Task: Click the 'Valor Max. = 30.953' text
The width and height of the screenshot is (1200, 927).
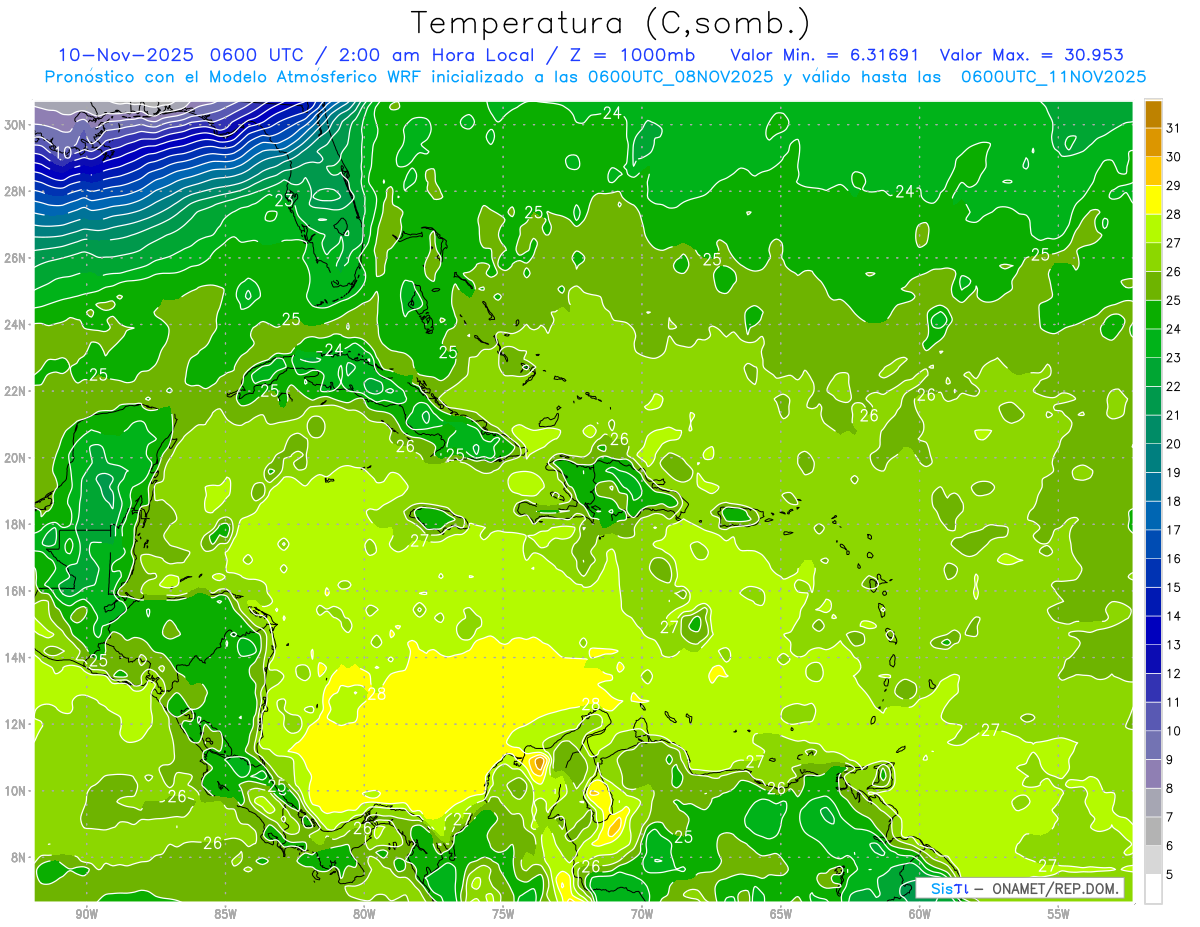Action: (x=1032, y=55)
